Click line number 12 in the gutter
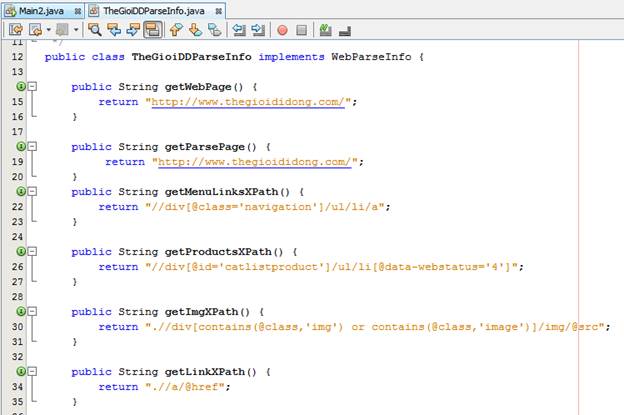Image resolution: width=624 pixels, height=415 pixels. tap(17, 57)
